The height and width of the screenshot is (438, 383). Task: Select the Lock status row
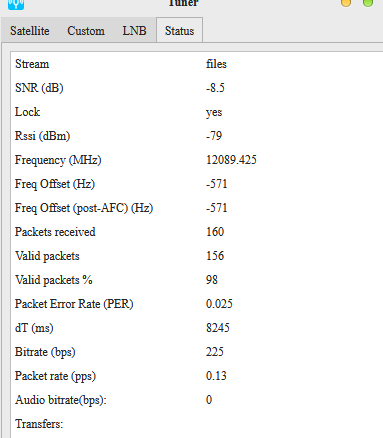click(x=197, y=112)
